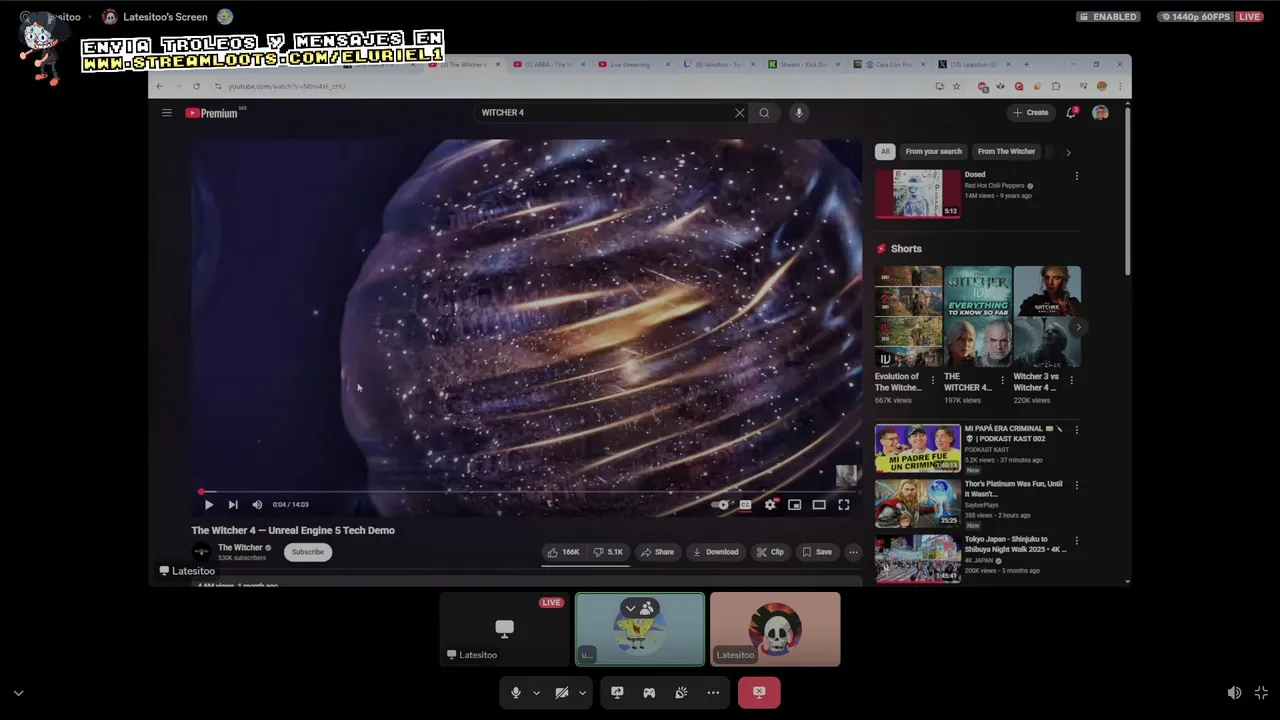1280x720 pixels.
Task: Like the Witcher 4 video
Action: [x=563, y=552]
